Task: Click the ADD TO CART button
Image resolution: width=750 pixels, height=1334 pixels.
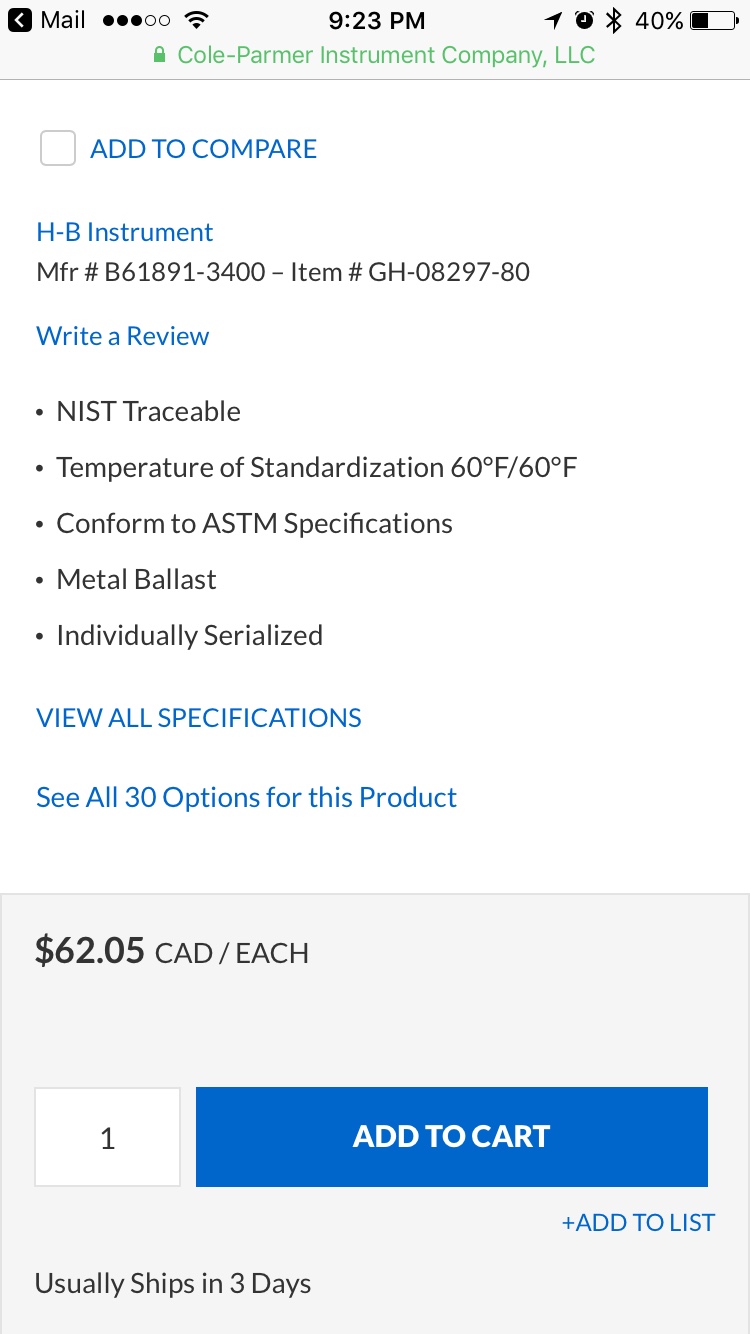Action: (x=452, y=1137)
